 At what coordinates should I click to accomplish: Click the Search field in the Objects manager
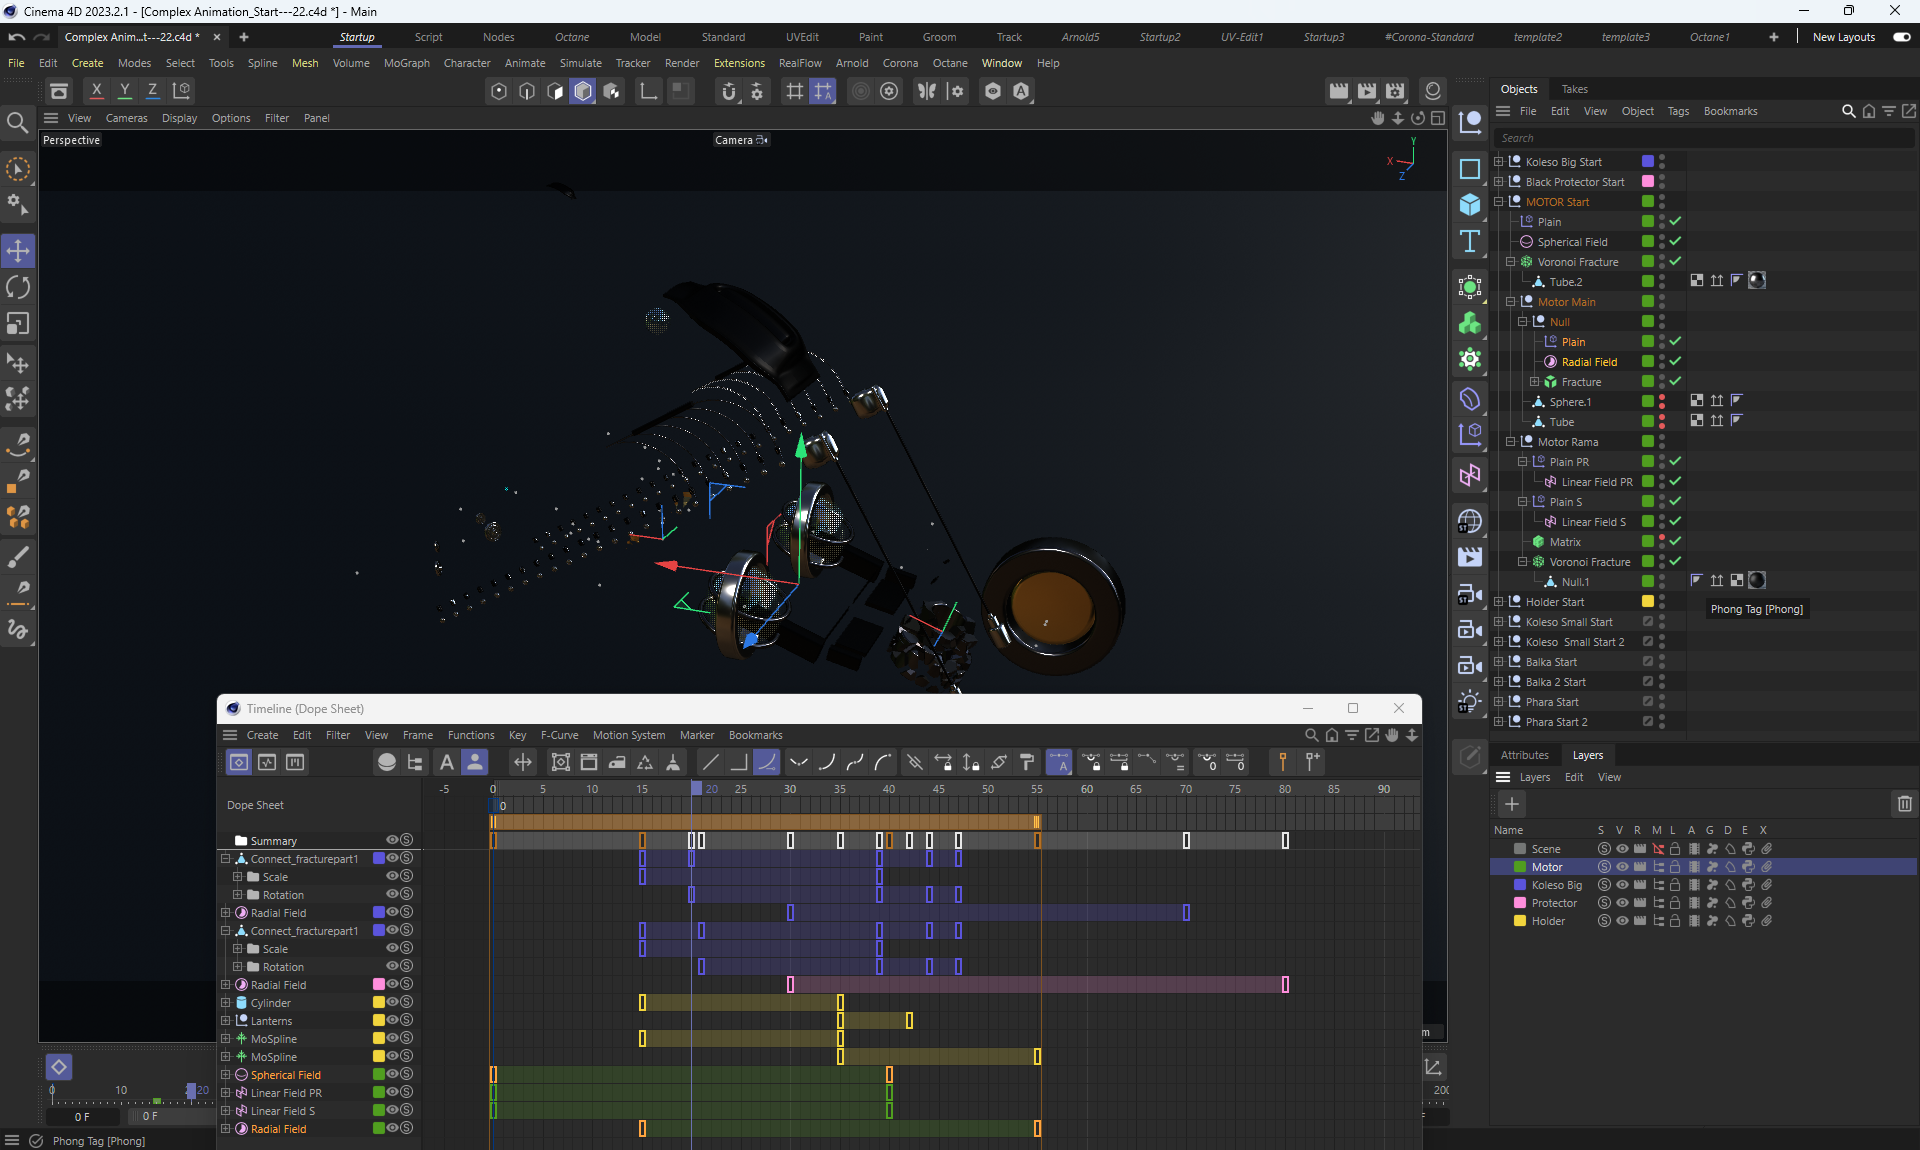(1700, 138)
